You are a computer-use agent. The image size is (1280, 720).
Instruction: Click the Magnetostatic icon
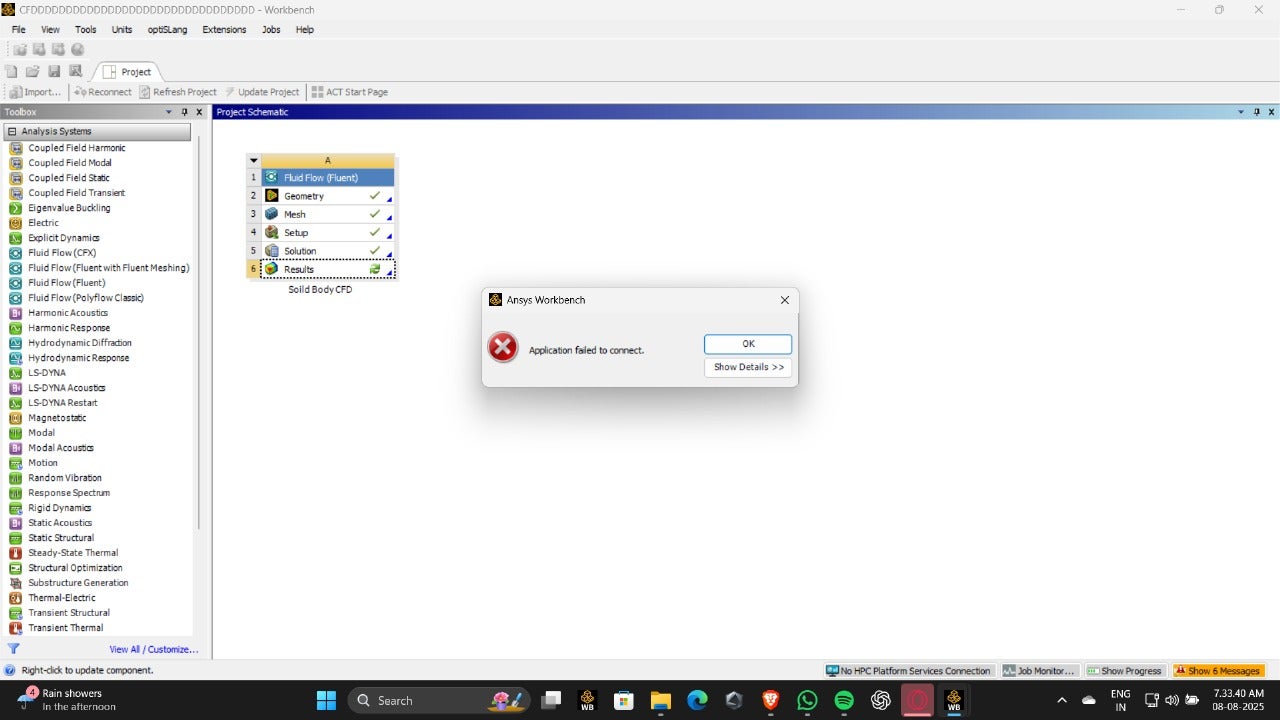pyautogui.click(x=16, y=418)
